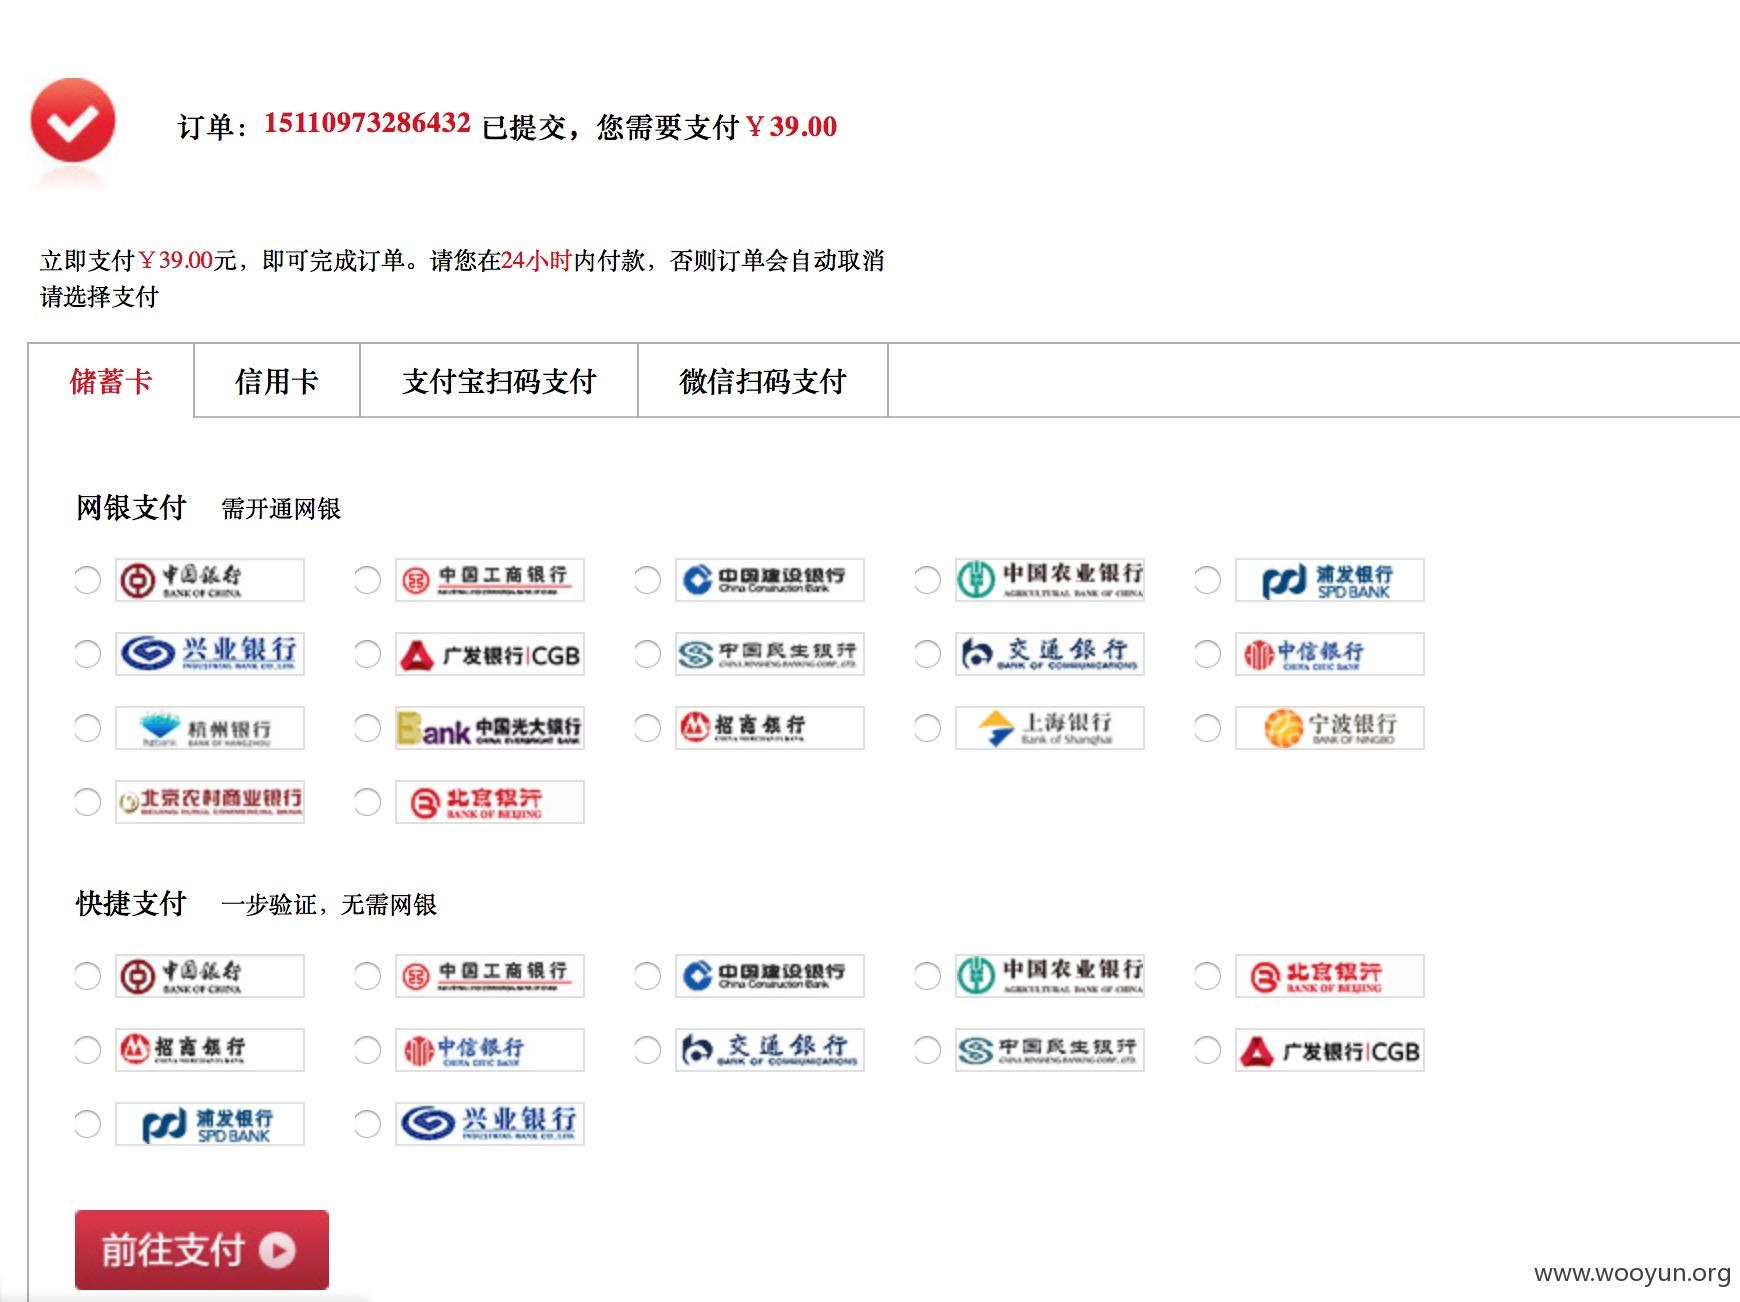The image size is (1740, 1302).
Task: Click the 建设银行 logo under 快捷支付
Action: pos(770,976)
